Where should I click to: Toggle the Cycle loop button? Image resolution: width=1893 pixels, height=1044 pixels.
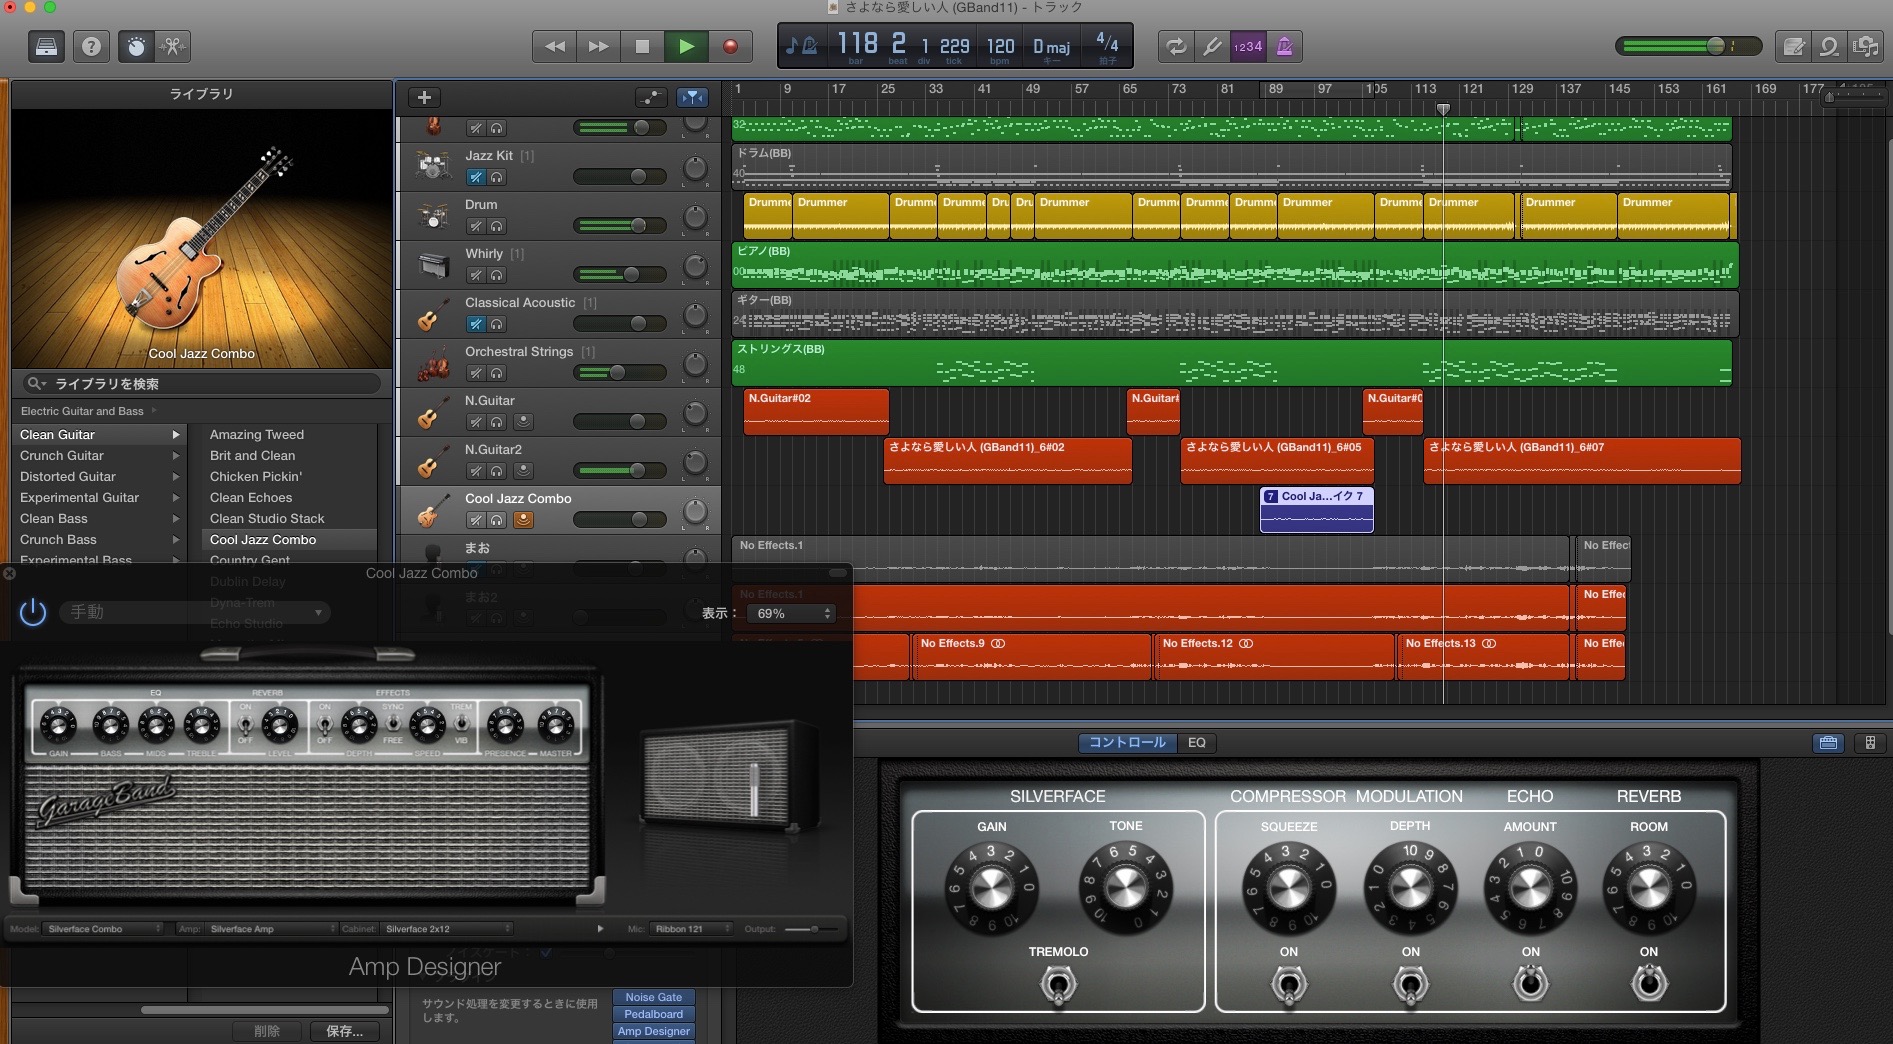[1176, 46]
